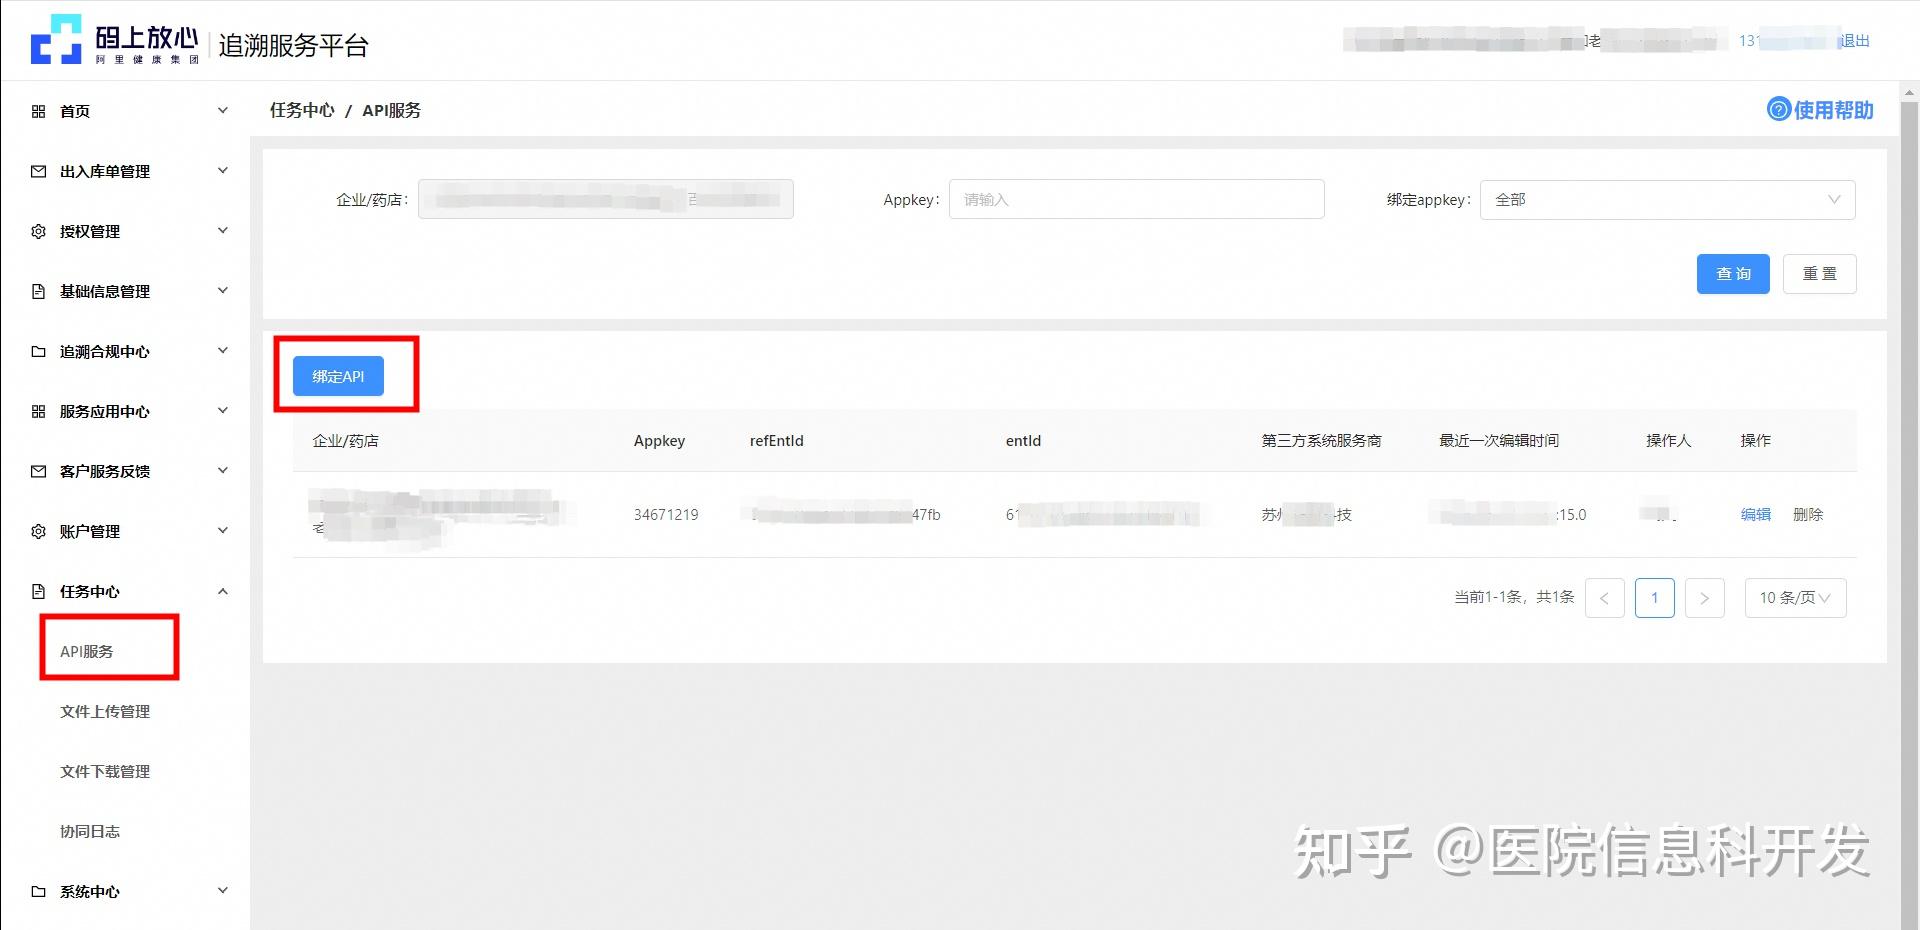Screen dimensions: 1920x930
Task: Open 文件上传管理 in the sidebar
Action: click(105, 711)
